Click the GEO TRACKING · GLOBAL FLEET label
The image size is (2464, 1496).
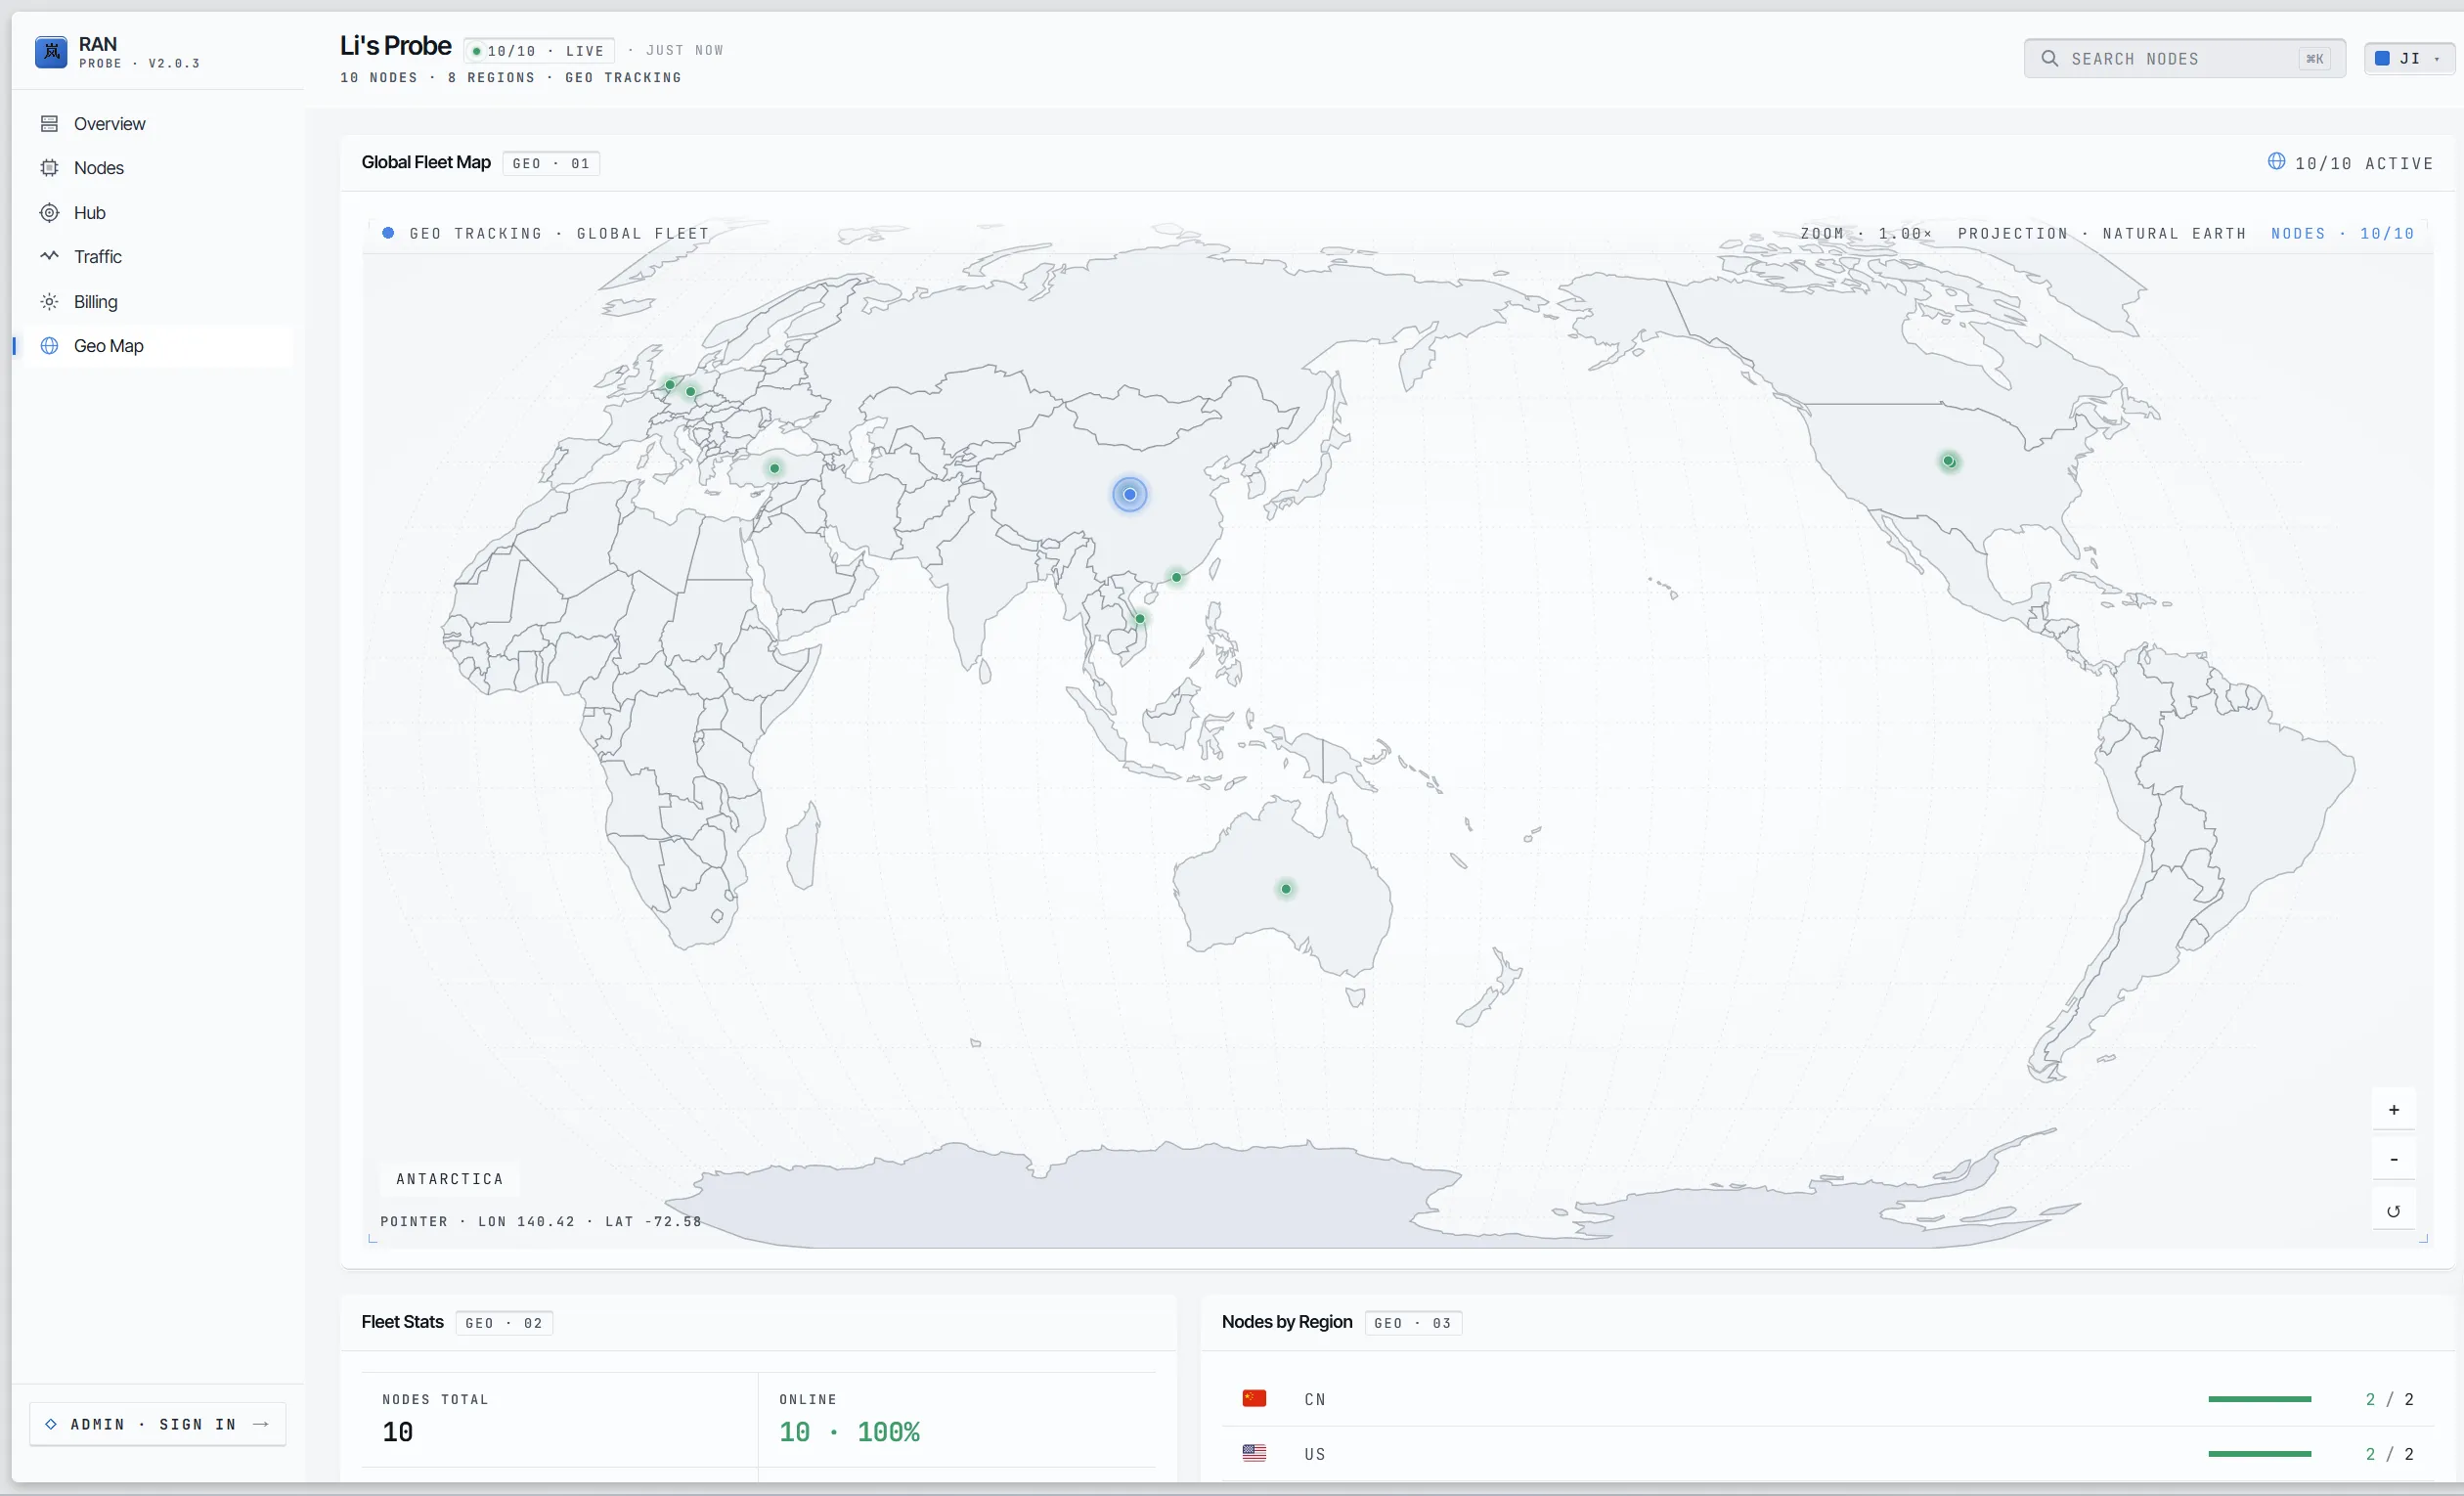click(x=559, y=234)
